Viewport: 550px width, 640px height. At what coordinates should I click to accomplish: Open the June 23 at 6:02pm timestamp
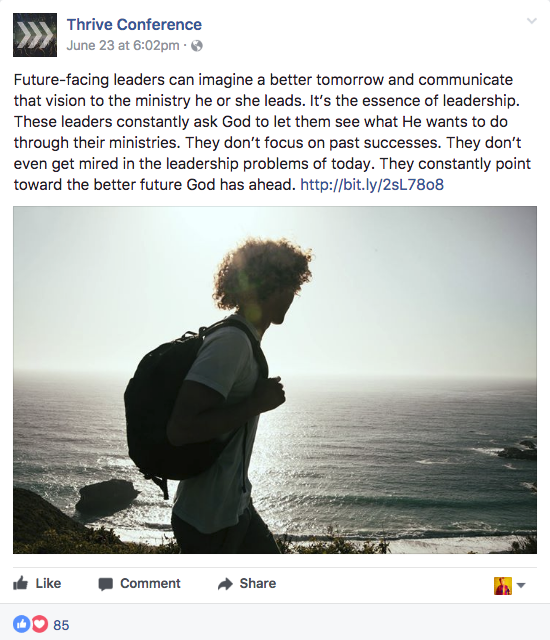123,45
